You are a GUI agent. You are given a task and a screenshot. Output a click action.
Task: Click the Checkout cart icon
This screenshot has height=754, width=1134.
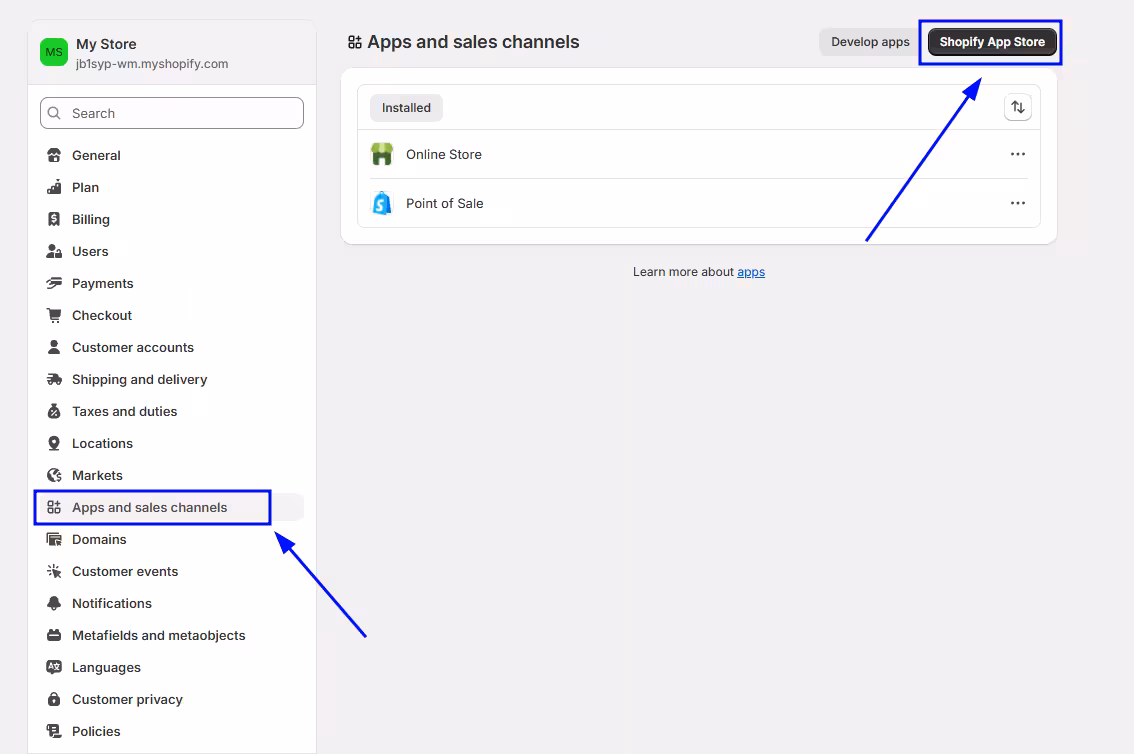[54, 315]
